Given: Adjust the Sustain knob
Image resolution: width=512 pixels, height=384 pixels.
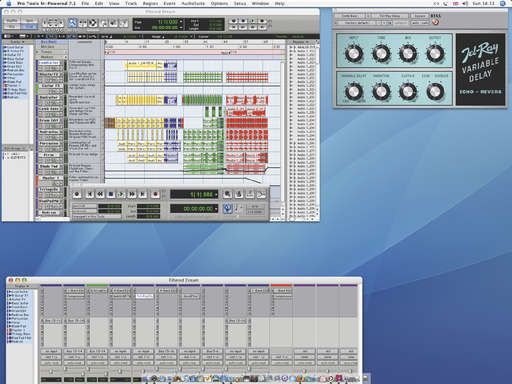Looking at the screenshot, I should tap(408, 91).
